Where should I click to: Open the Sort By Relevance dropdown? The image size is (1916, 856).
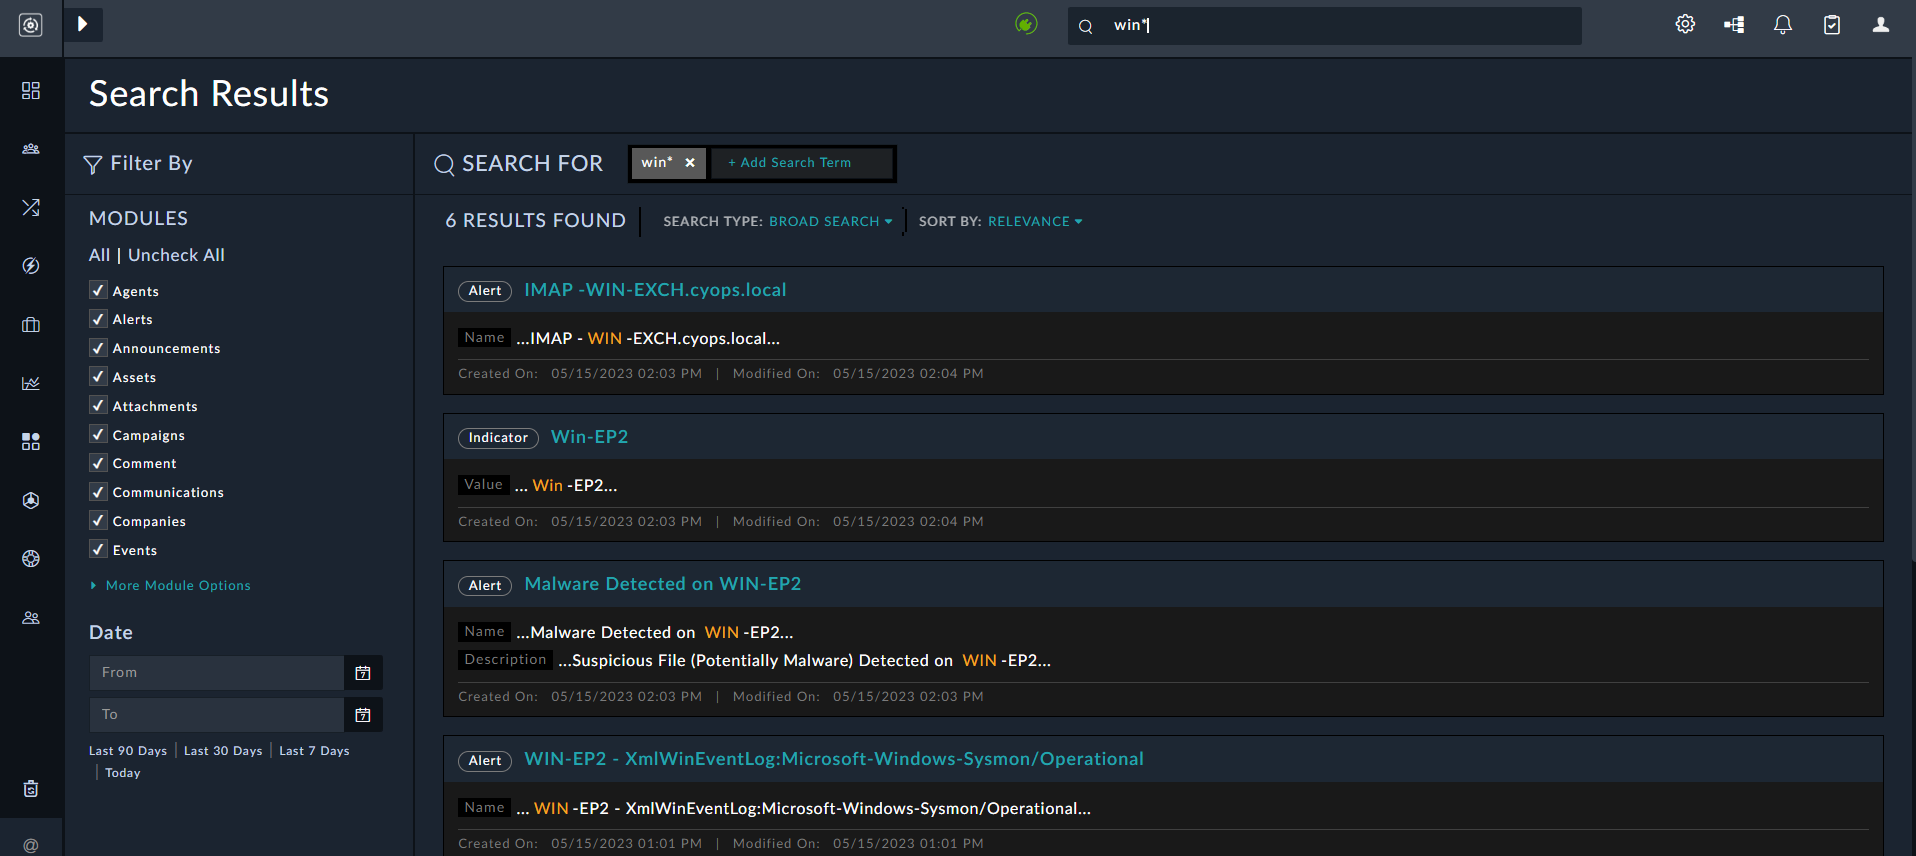point(1035,221)
